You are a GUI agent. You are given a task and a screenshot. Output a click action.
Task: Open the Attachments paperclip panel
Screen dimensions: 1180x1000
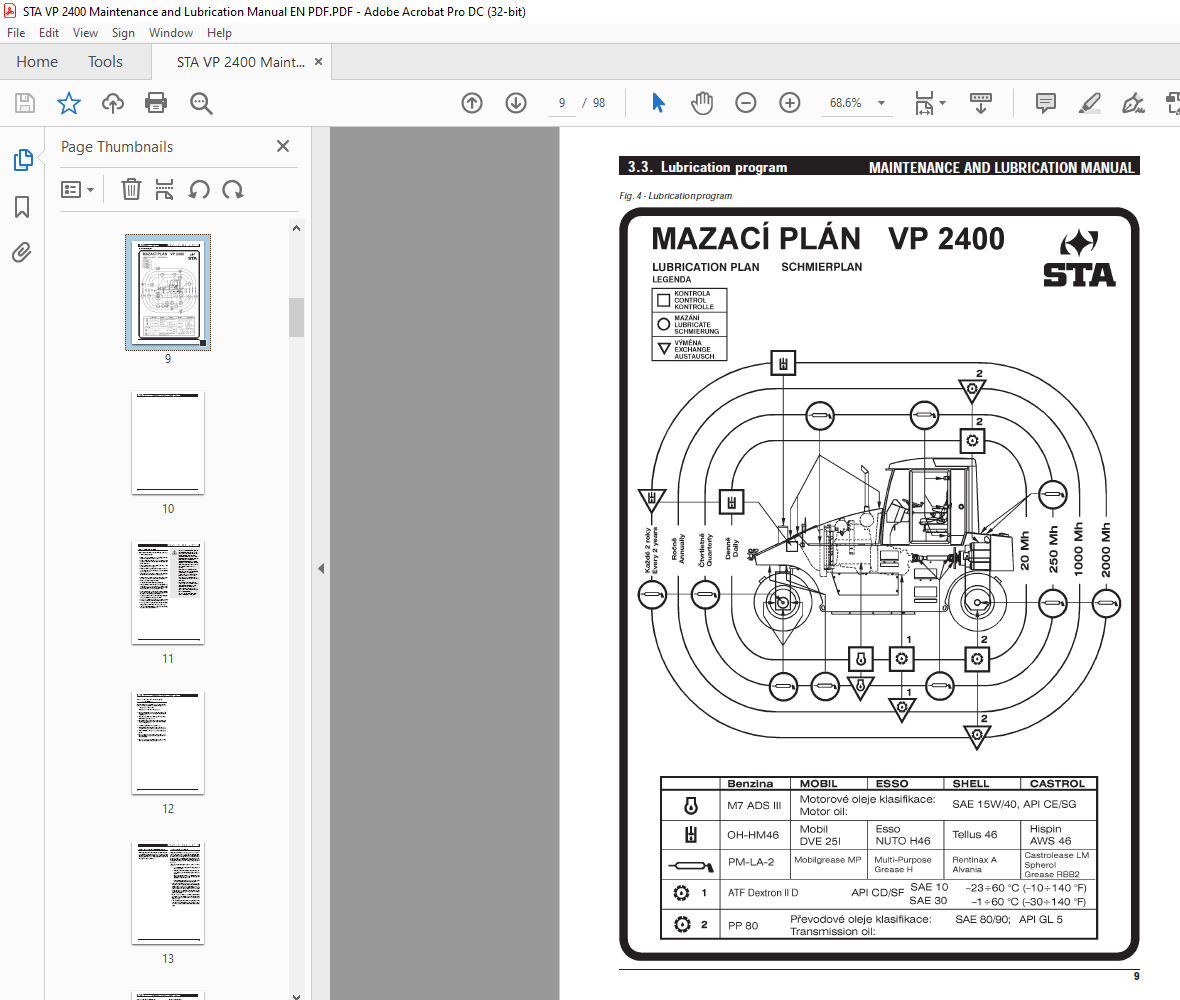pyautogui.click(x=22, y=253)
